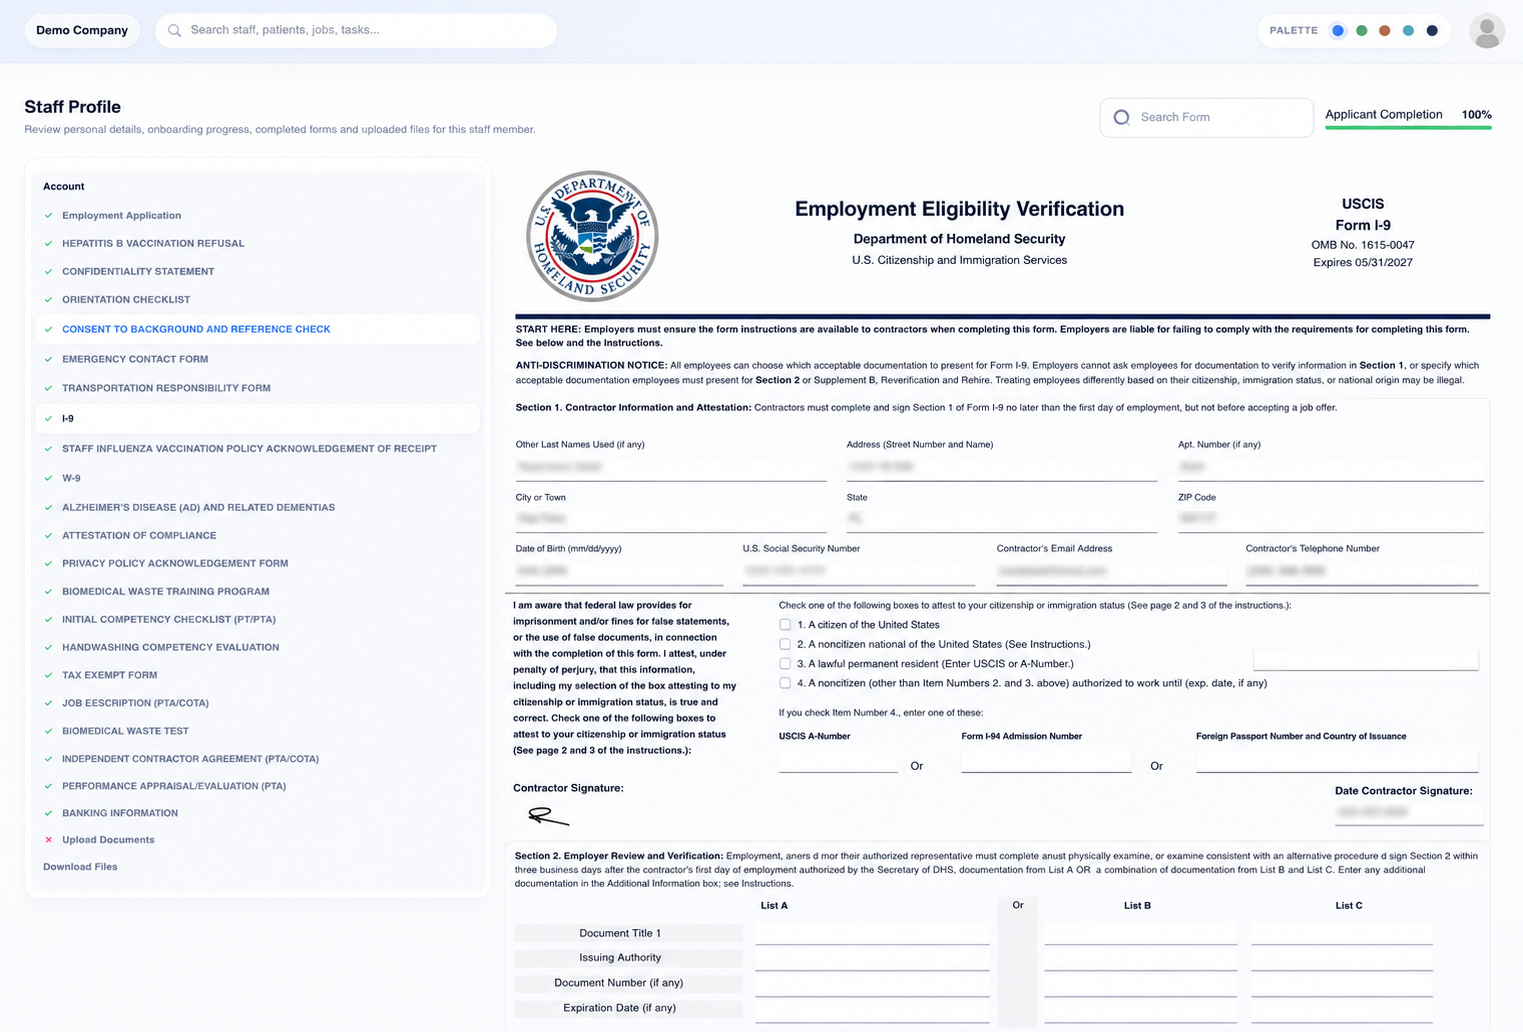The height and width of the screenshot is (1032, 1523).
Task: Open the W-9 form
Action: (x=71, y=478)
